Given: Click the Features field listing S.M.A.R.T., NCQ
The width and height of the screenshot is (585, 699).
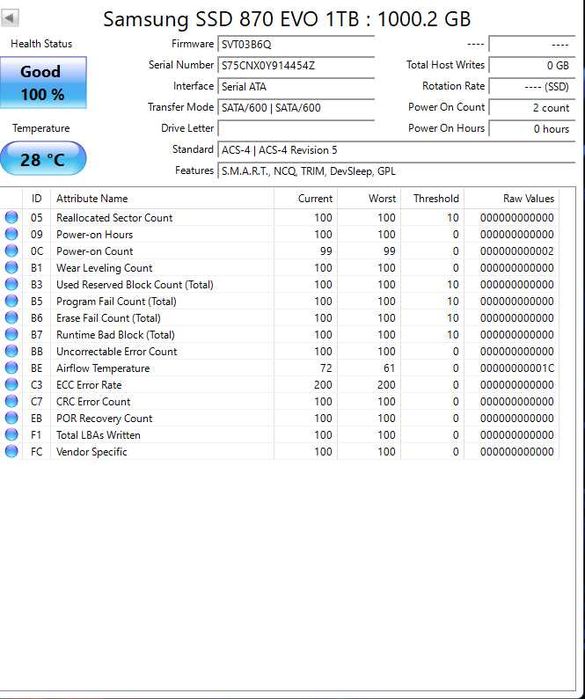Looking at the screenshot, I should 396,171.
